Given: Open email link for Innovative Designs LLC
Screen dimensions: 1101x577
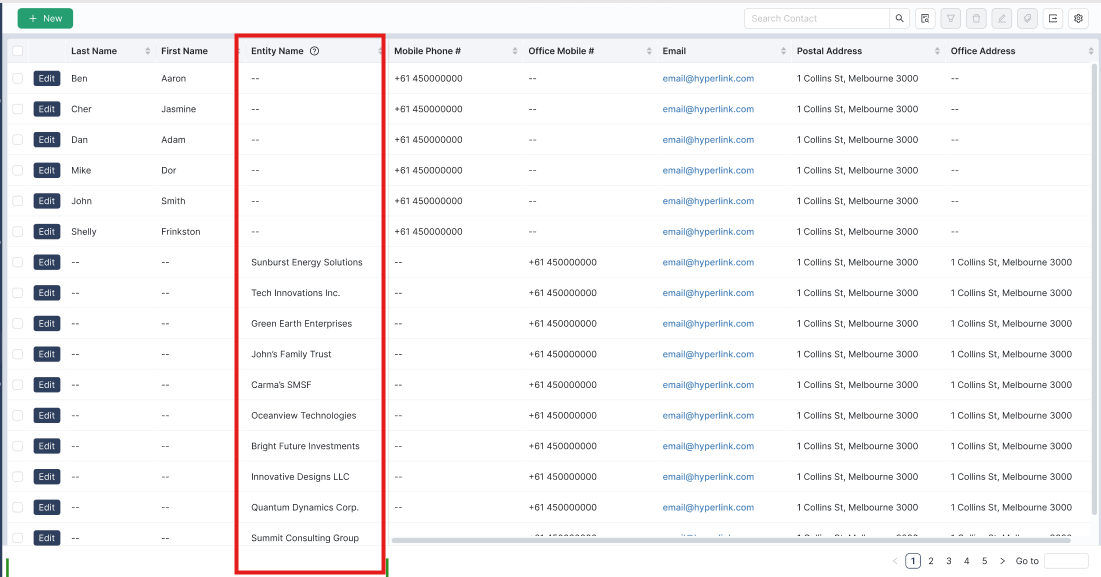Looking at the screenshot, I should (708, 477).
